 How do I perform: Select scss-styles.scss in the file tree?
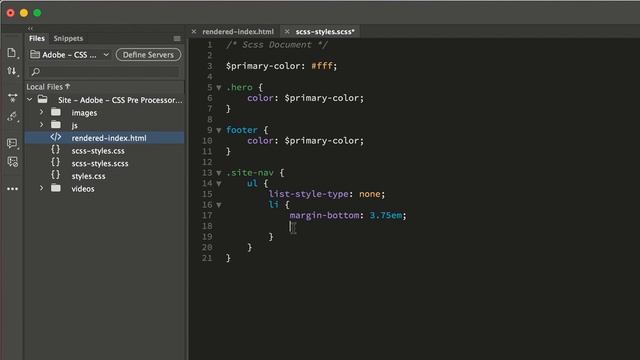[100, 163]
